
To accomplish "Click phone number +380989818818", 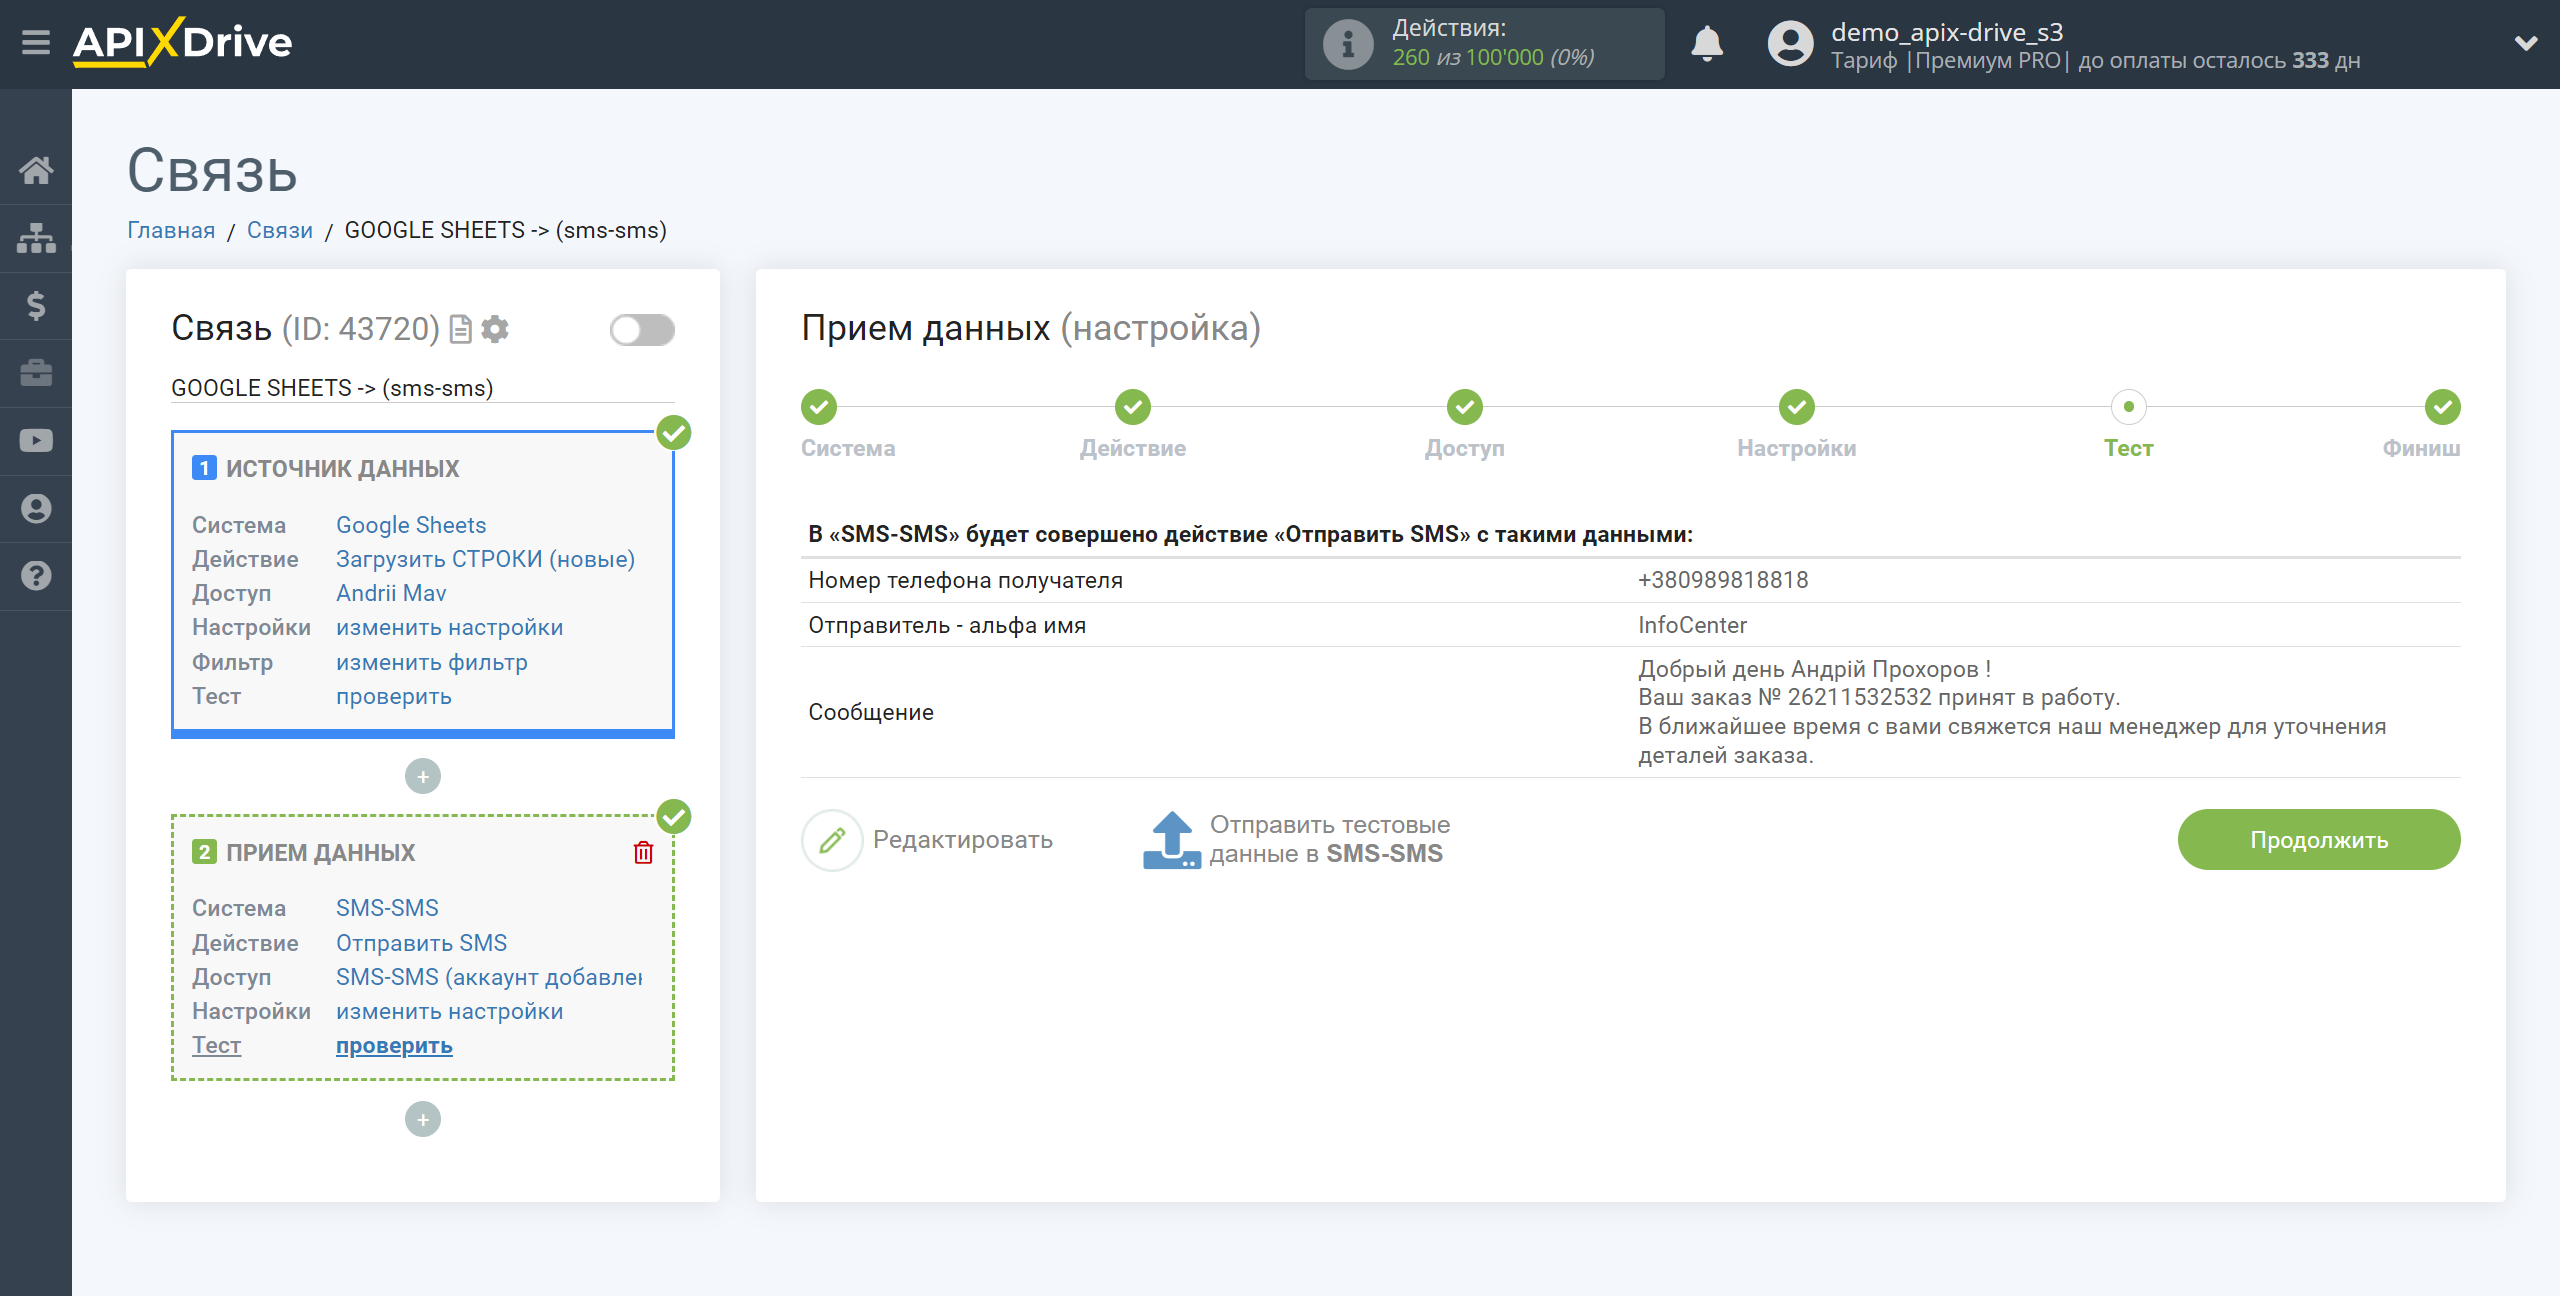I will (x=1723, y=580).
